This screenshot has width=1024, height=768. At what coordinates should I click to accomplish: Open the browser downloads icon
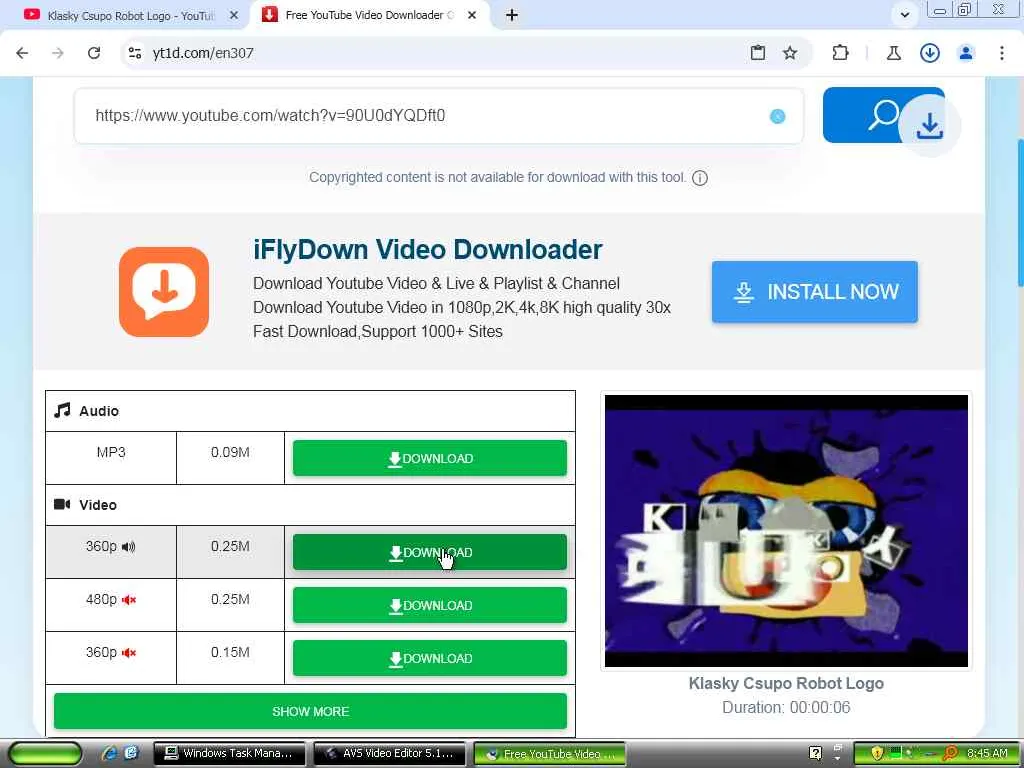click(x=930, y=53)
